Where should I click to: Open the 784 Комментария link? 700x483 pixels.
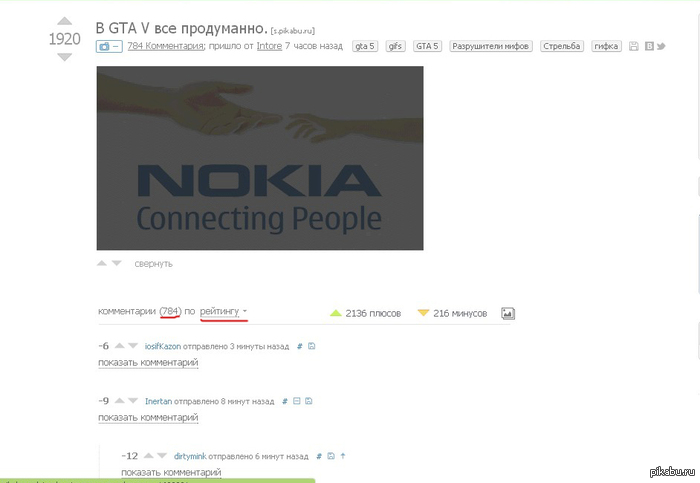click(166, 46)
